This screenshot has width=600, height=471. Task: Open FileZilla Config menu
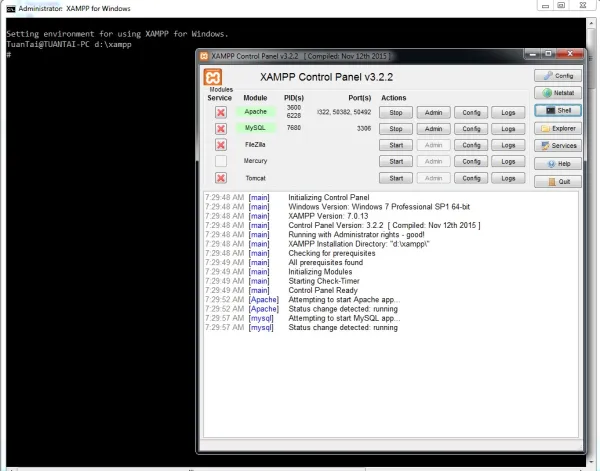(x=471, y=145)
